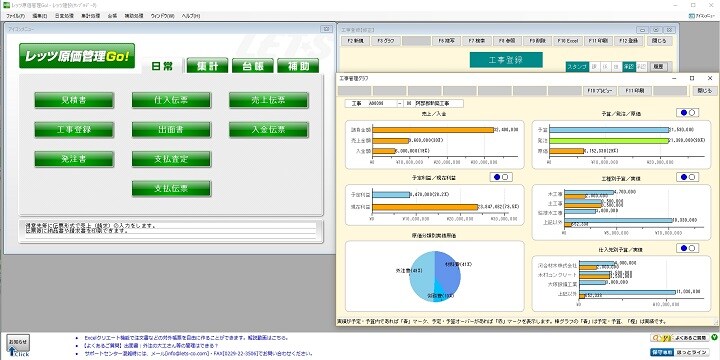This screenshot has width=720, height=360.
Task: Click the よくあるご質問 FAQ button
Action: [679, 338]
